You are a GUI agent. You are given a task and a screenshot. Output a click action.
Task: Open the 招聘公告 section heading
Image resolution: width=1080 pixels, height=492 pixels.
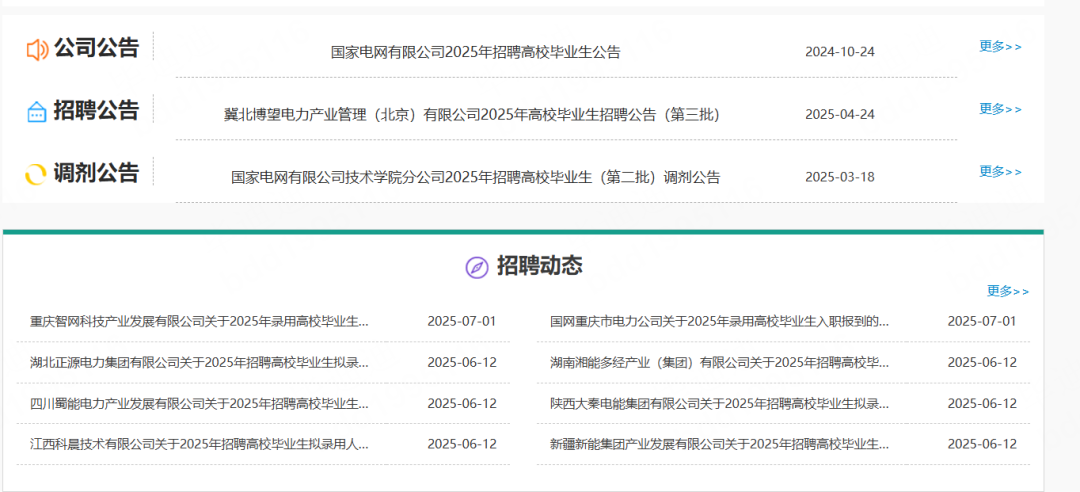pyautogui.click(x=96, y=110)
